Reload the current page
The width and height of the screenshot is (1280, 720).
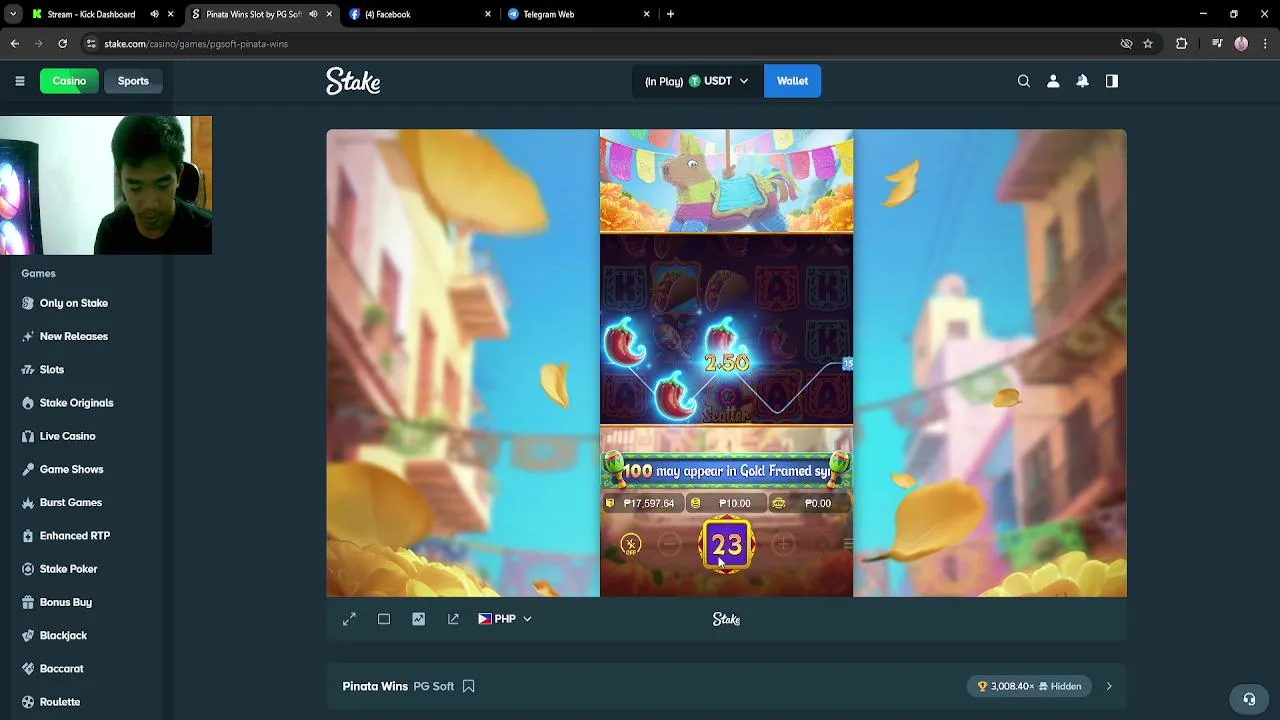tap(62, 44)
